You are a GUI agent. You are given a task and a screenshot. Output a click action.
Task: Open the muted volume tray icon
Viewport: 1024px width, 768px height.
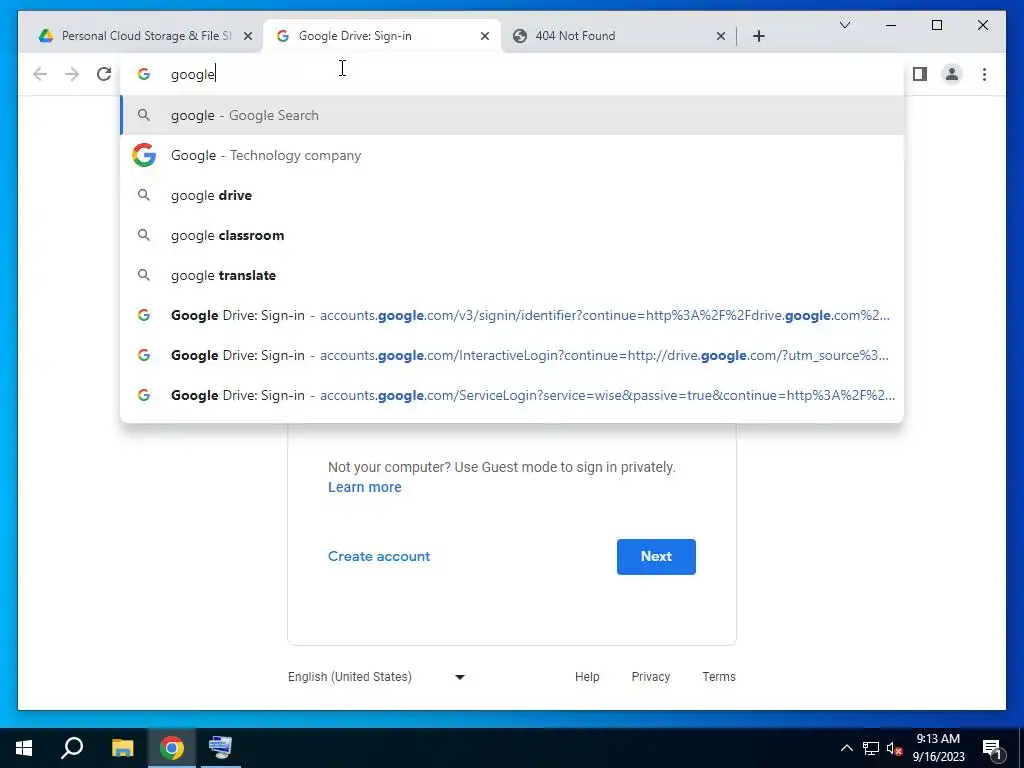pyautogui.click(x=894, y=748)
